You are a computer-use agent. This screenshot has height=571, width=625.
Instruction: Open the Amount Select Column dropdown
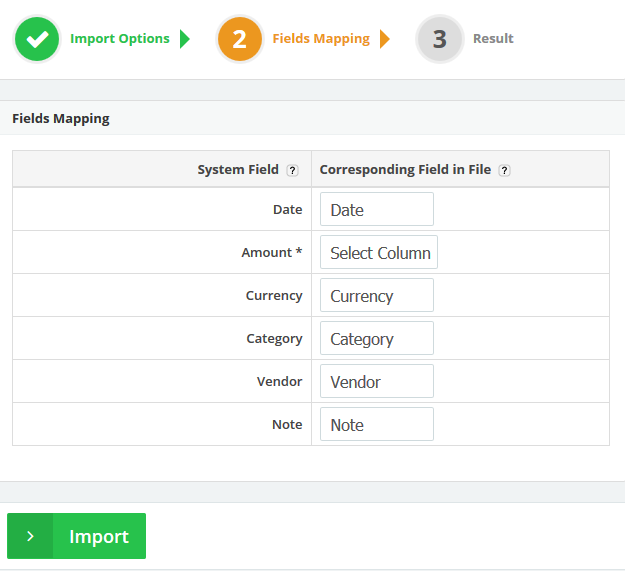[379, 253]
